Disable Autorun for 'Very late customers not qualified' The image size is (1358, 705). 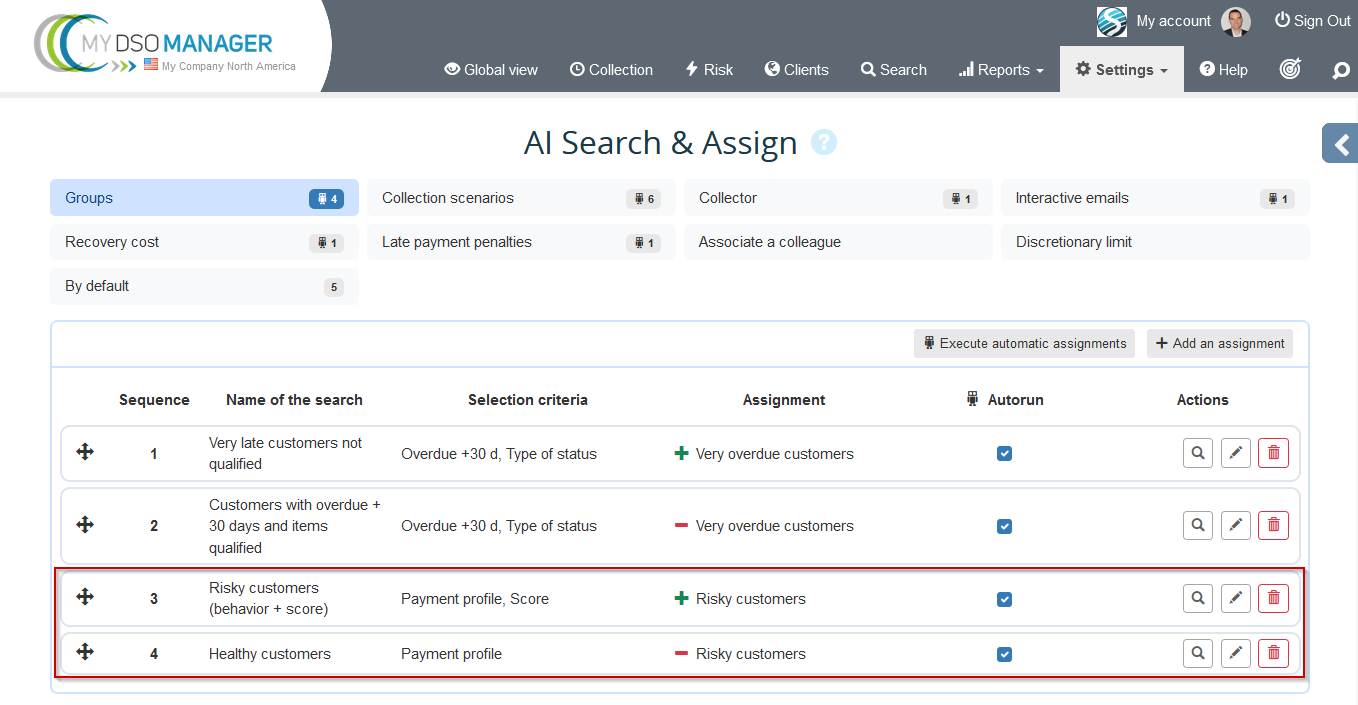pyautogui.click(x=1004, y=453)
